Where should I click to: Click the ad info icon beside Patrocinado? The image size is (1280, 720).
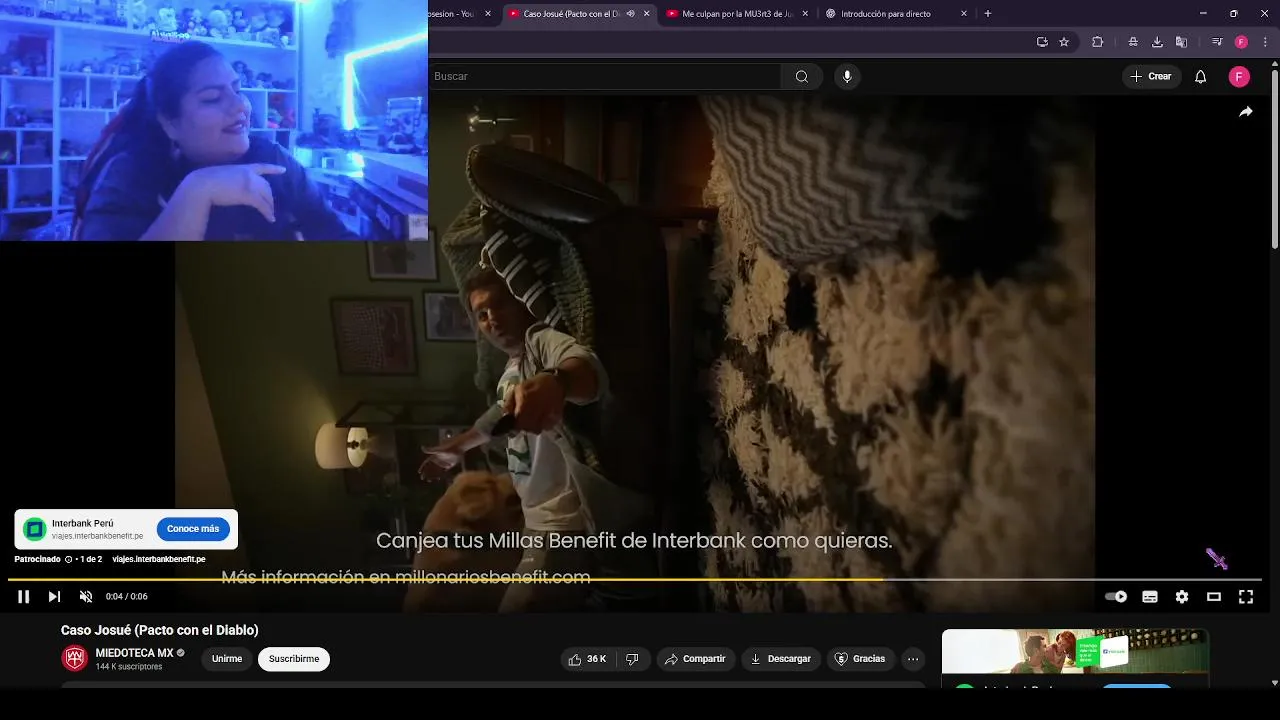[68, 559]
